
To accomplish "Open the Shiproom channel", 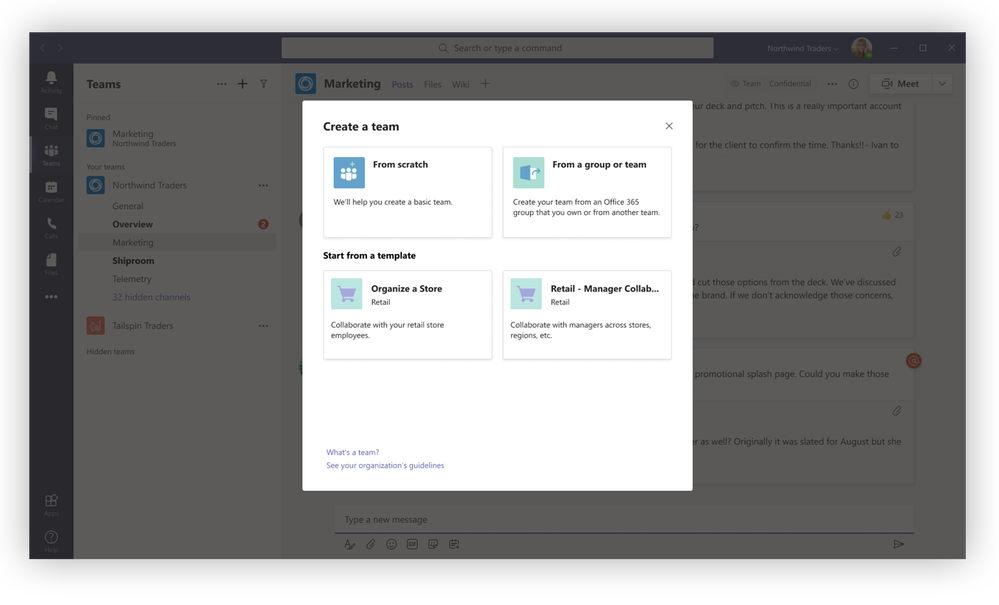I will point(133,260).
